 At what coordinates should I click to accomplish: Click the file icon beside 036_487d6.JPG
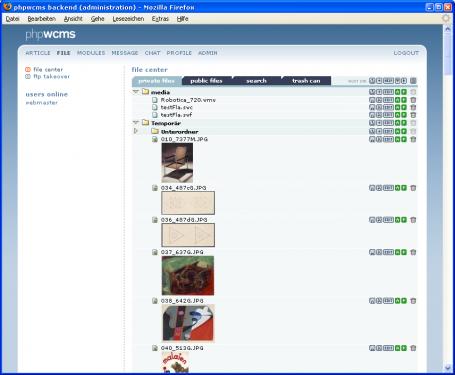point(155,220)
